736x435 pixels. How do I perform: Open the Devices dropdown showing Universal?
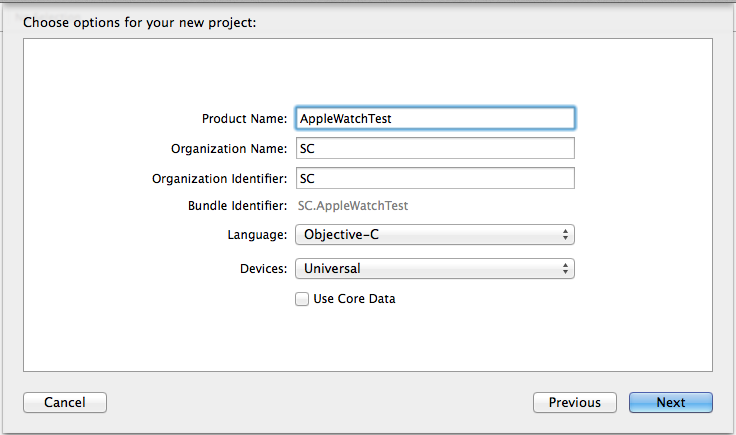[x=434, y=268]
